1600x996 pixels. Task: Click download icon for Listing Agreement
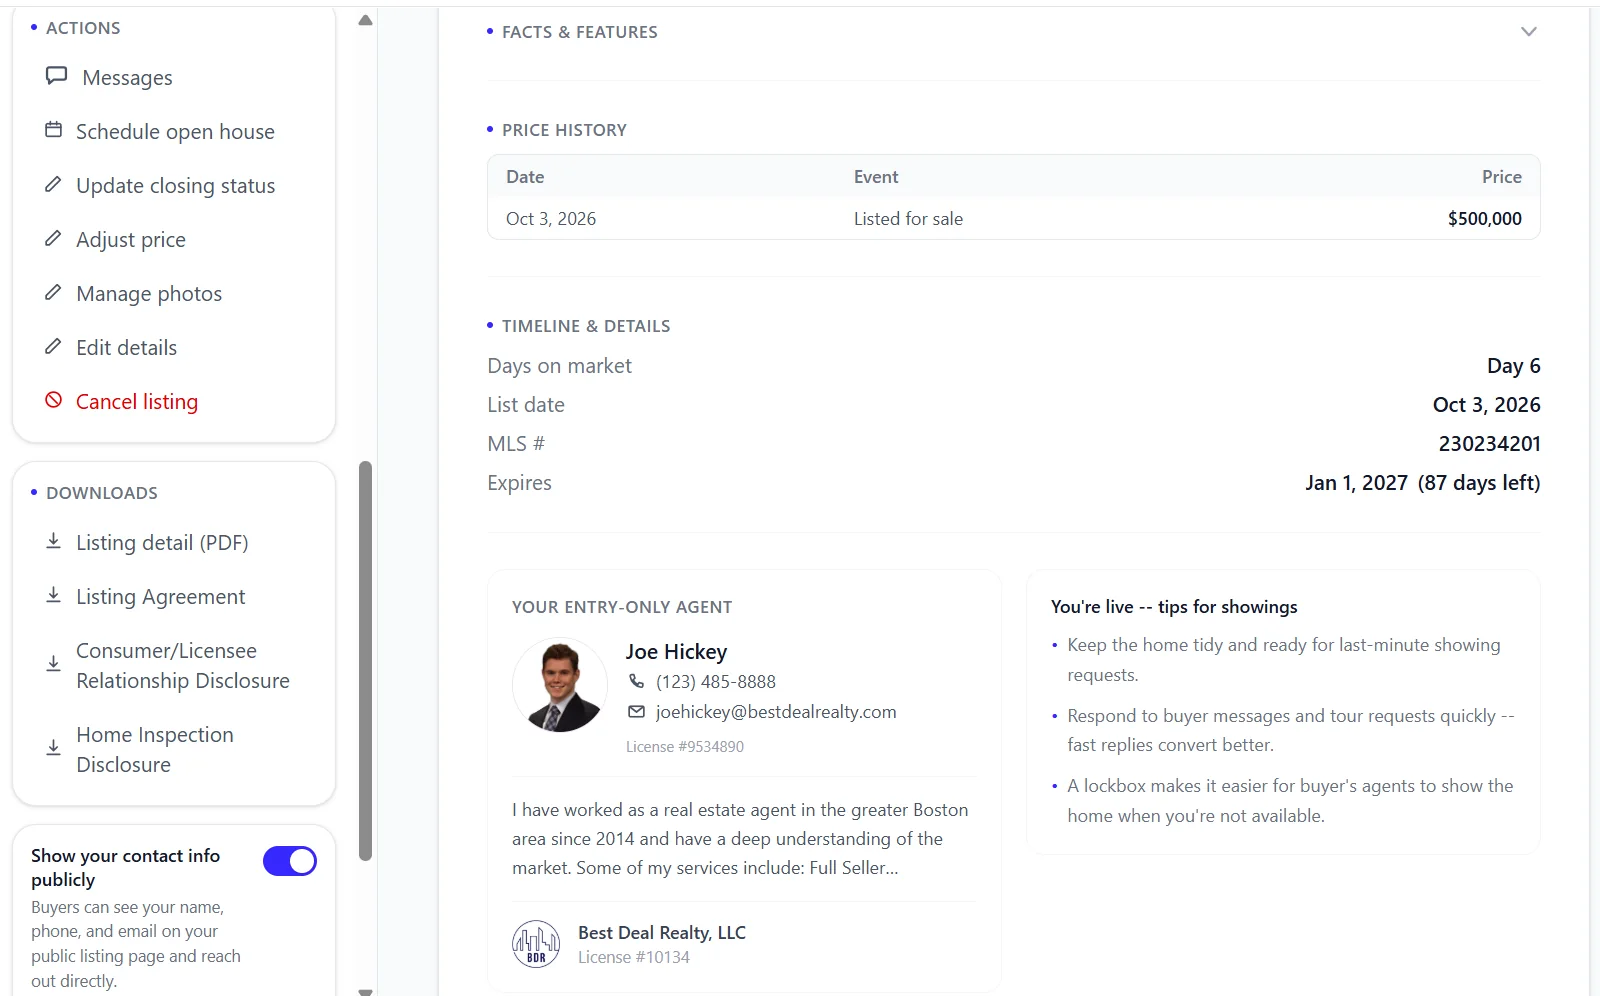(54, 595)
